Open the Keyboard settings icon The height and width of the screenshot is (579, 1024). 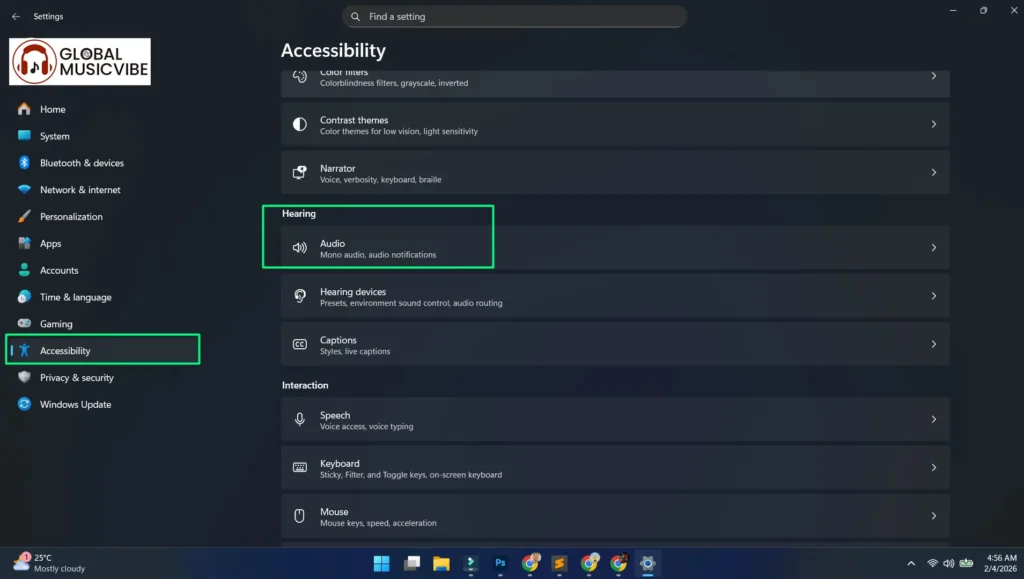click(299, 467)
